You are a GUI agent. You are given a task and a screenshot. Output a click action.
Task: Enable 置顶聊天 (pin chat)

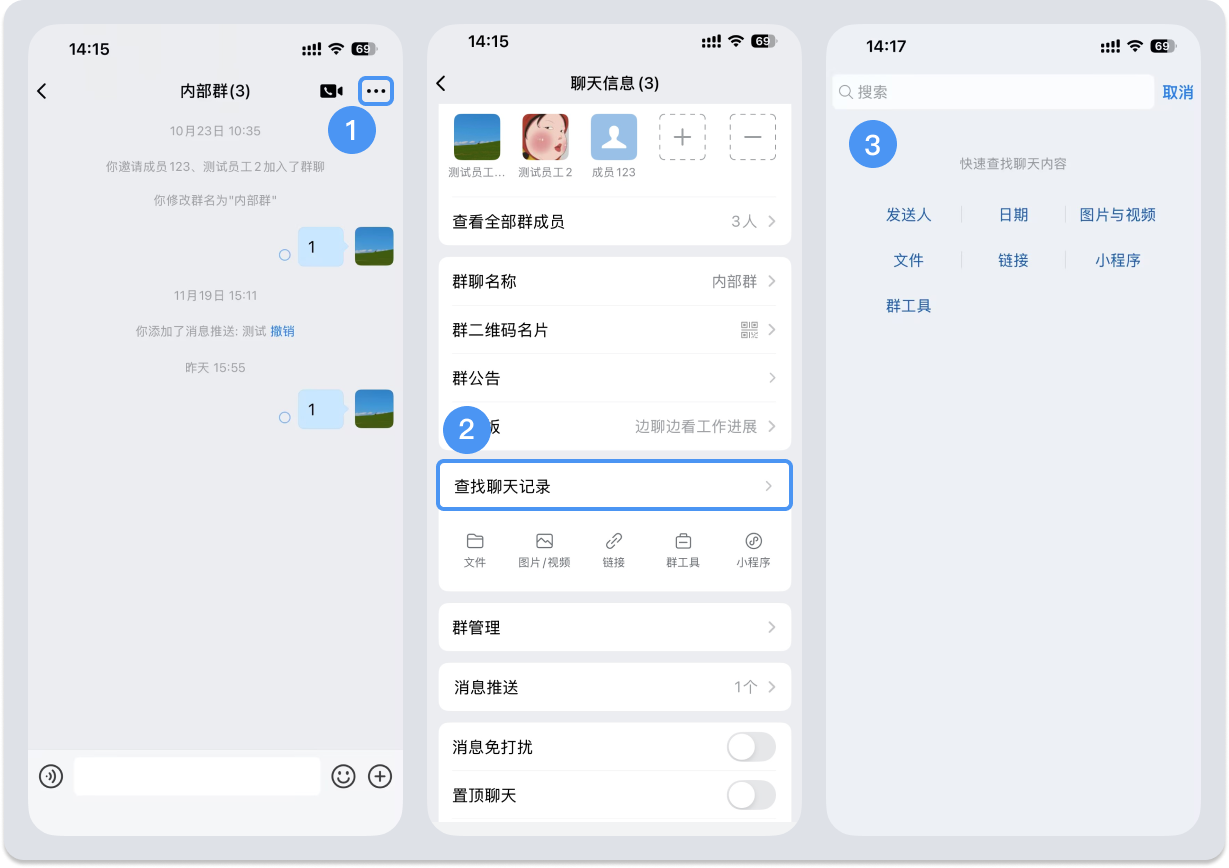(751, 796)
